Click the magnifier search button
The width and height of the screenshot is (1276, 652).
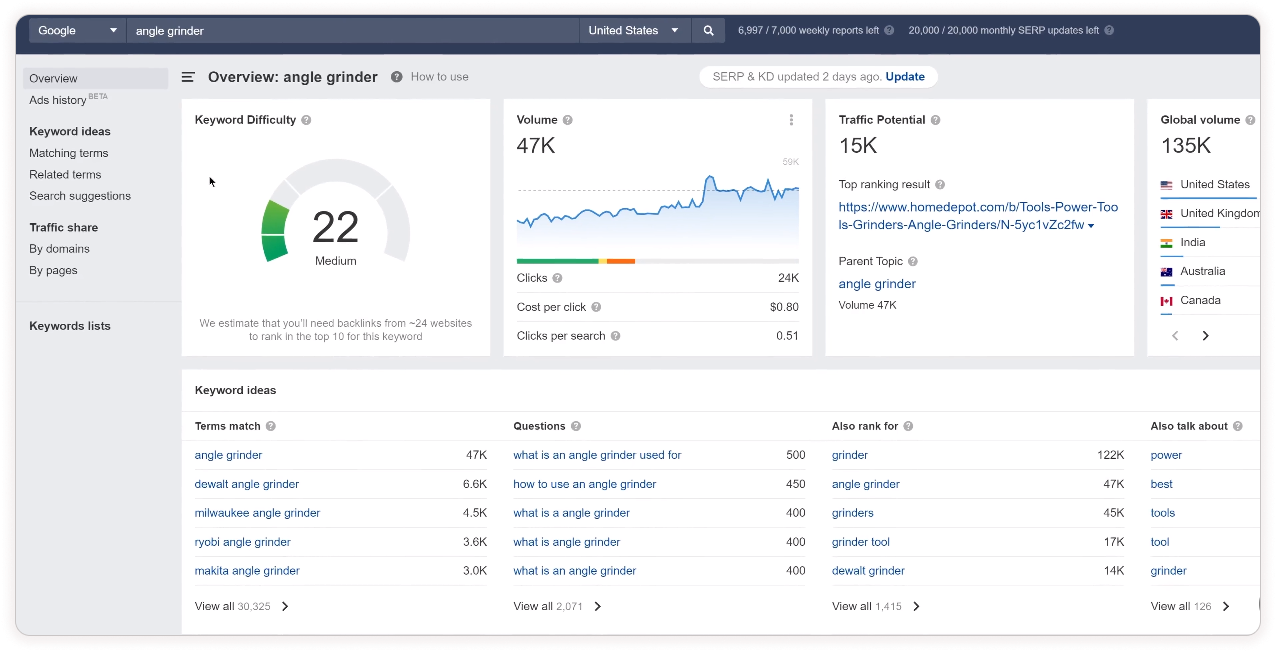[708, 31]
